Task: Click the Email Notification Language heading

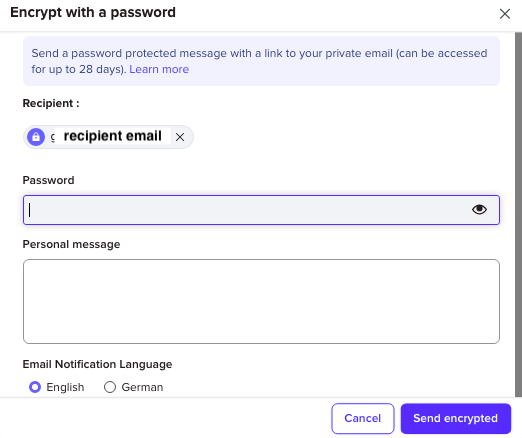Action: pyautogui.click(x=97, y=364)
